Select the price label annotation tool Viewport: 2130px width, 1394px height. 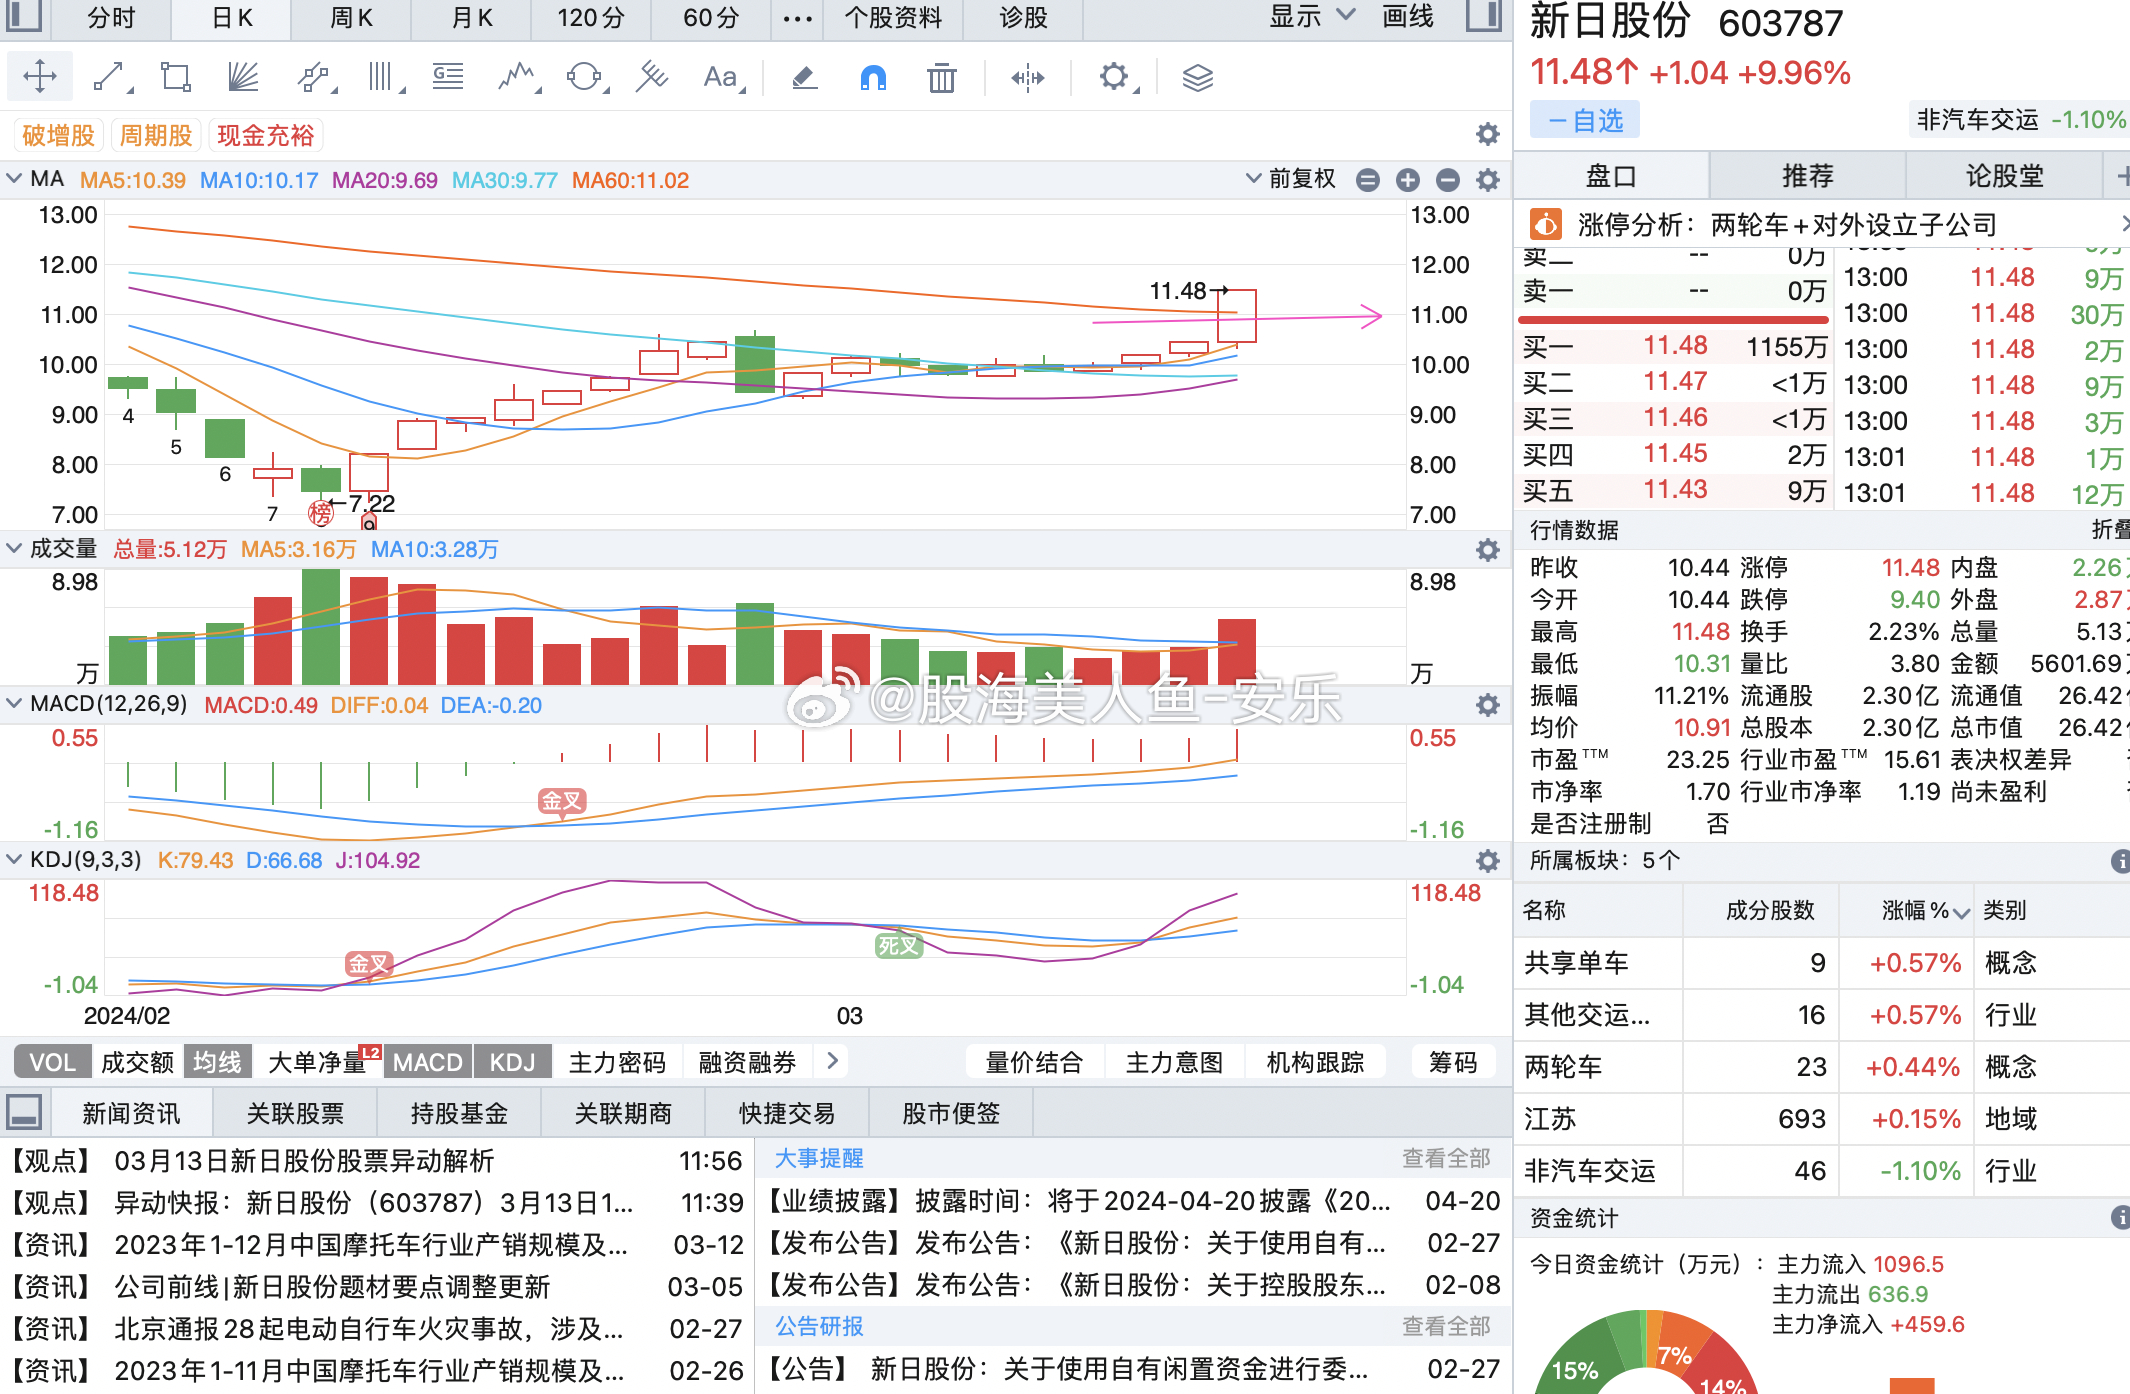(448, 77)
